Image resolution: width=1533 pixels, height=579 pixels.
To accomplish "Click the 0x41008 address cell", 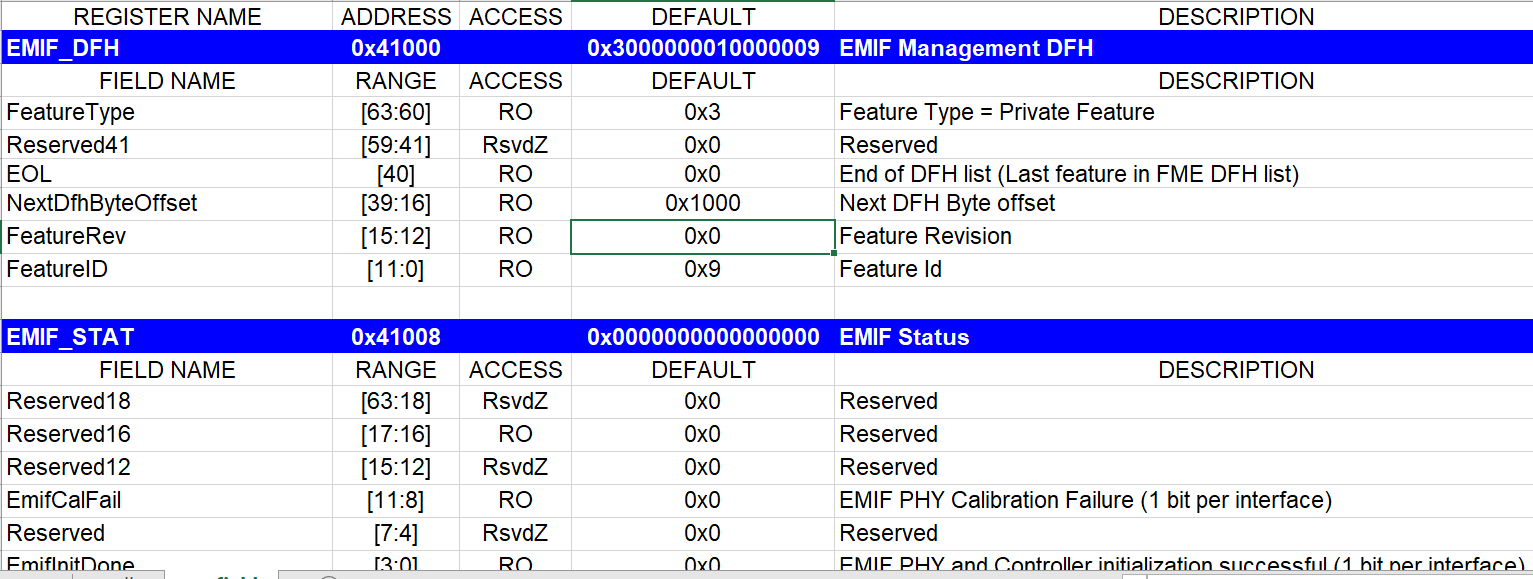I will point(395,337).
